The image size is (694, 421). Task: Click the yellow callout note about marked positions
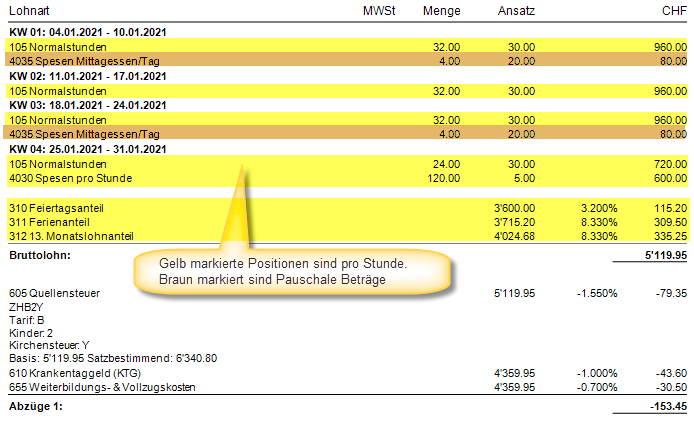tap(292, 270)
